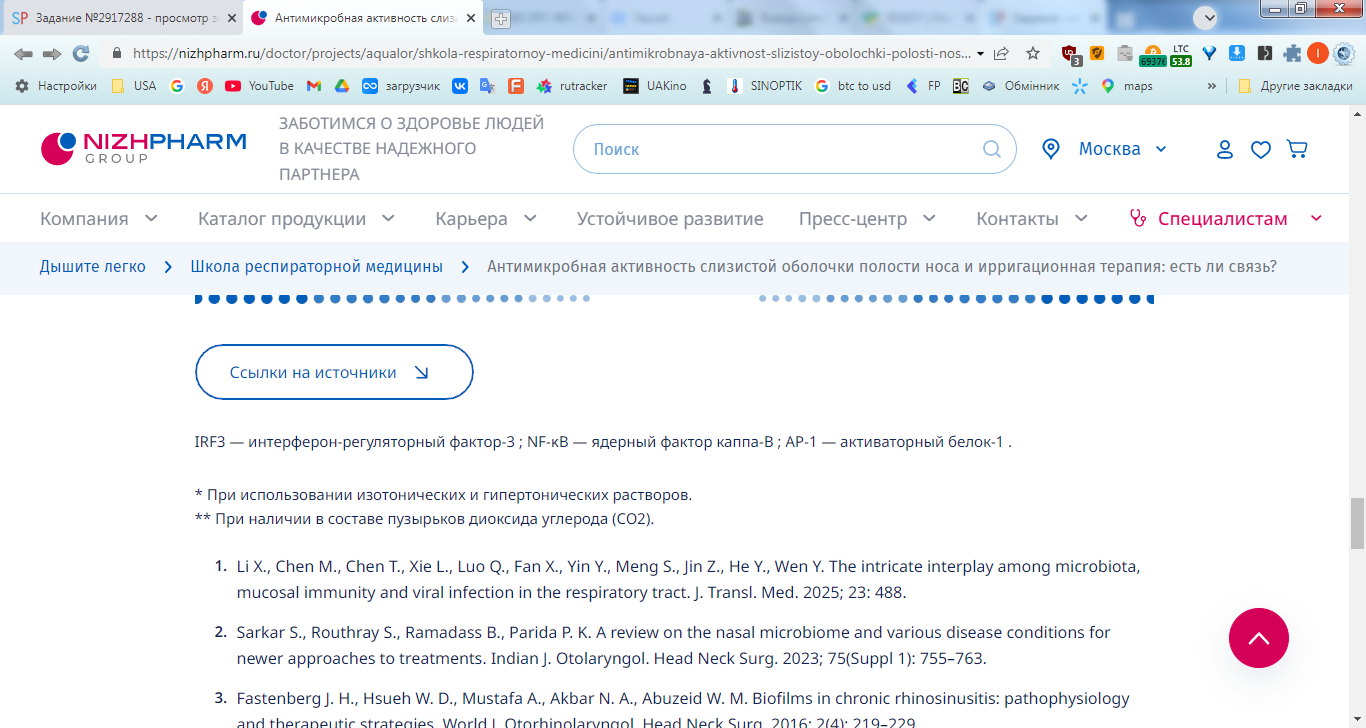Click the Bitcoin price extension icon
Screen dimensions: 1366x728
pos(1153,54)
